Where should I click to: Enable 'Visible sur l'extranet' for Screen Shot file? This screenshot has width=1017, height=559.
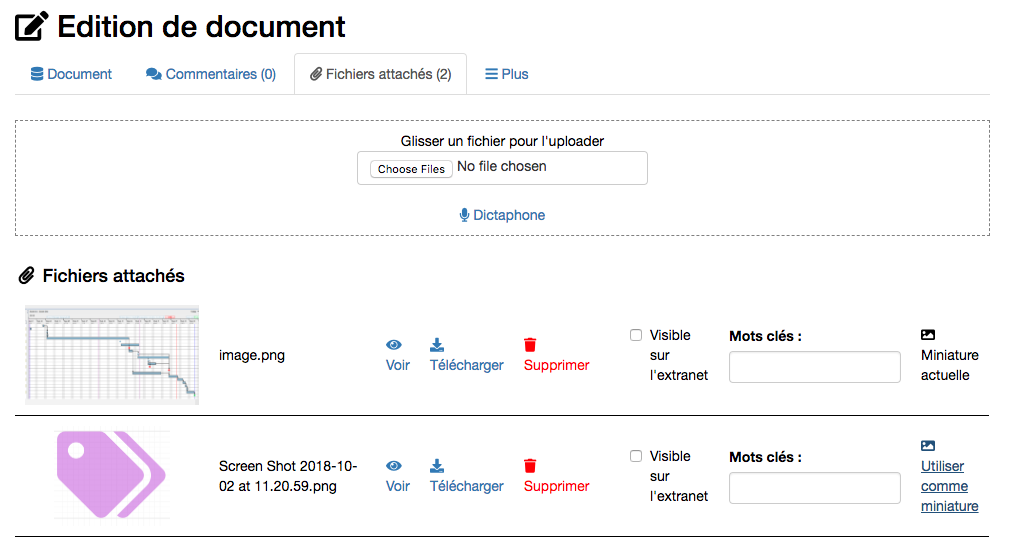click(636, 456)
